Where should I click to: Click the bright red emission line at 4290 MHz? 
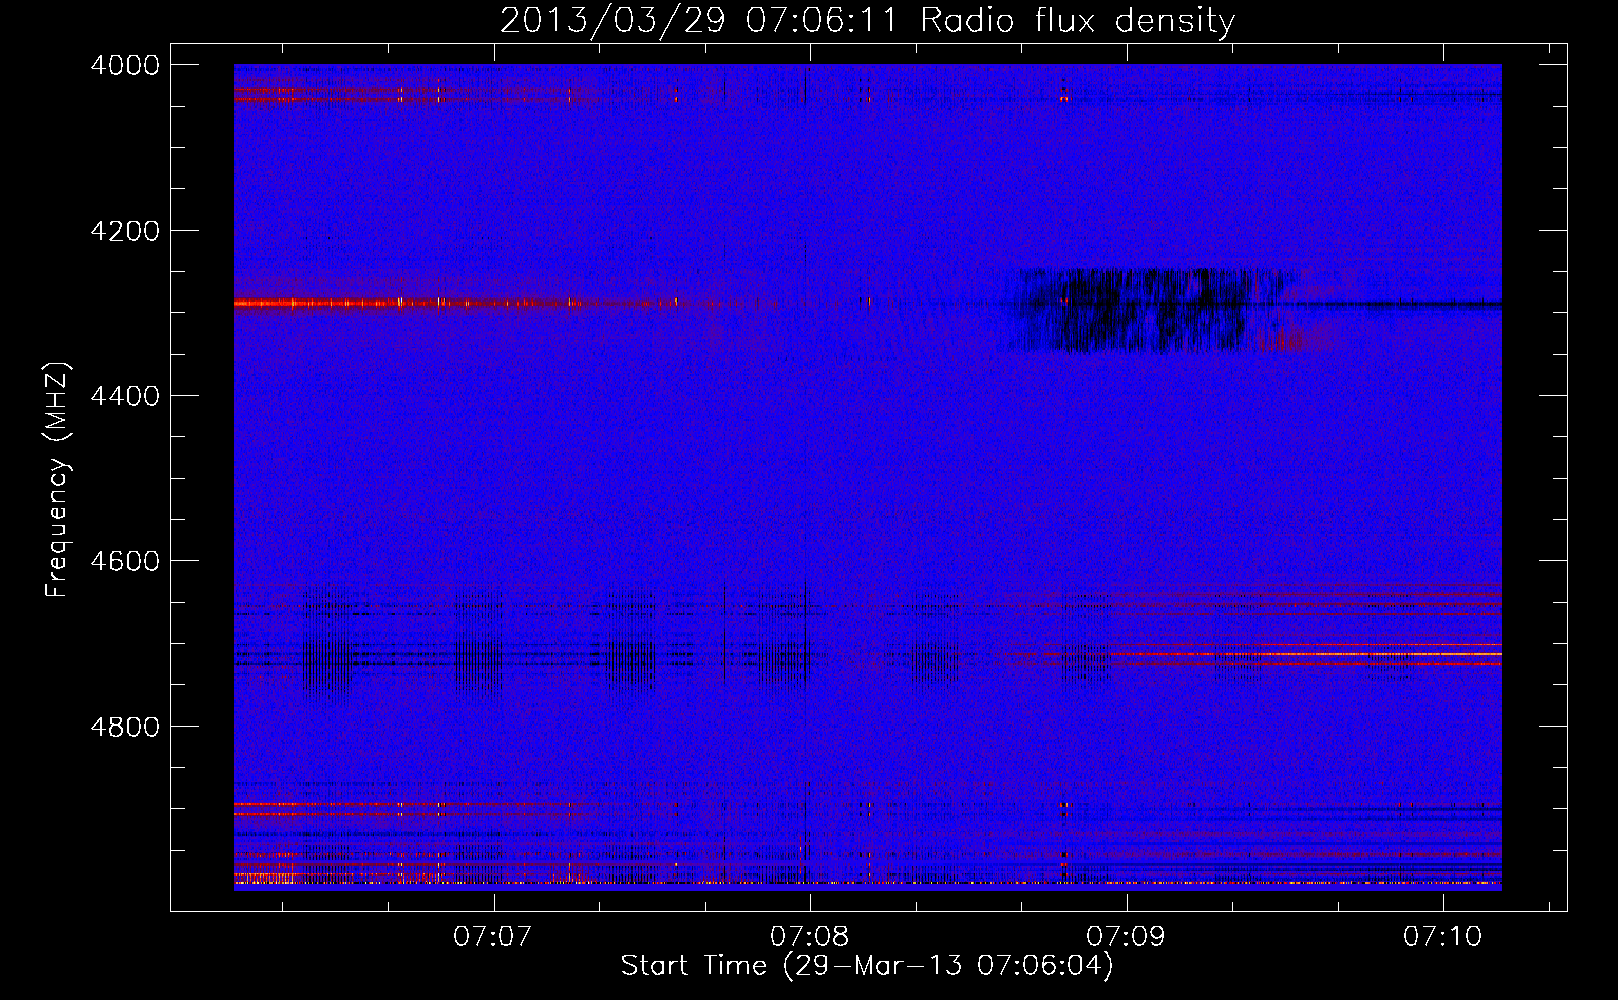coord(460,302)
